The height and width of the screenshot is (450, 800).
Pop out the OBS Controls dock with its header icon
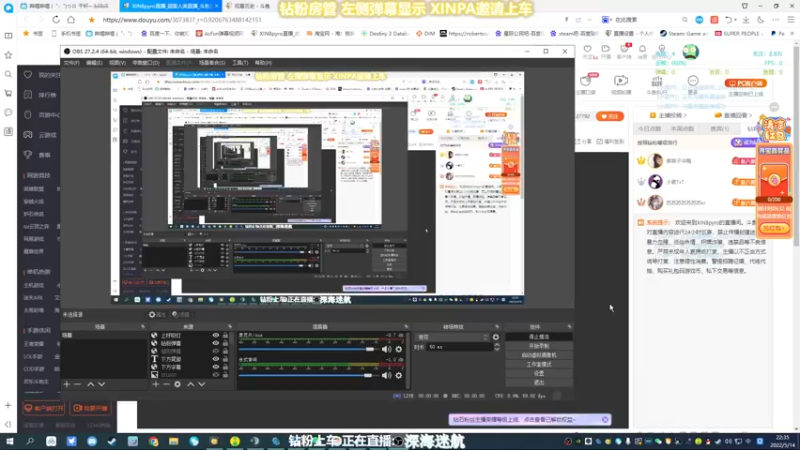click(x=569, y=327)
